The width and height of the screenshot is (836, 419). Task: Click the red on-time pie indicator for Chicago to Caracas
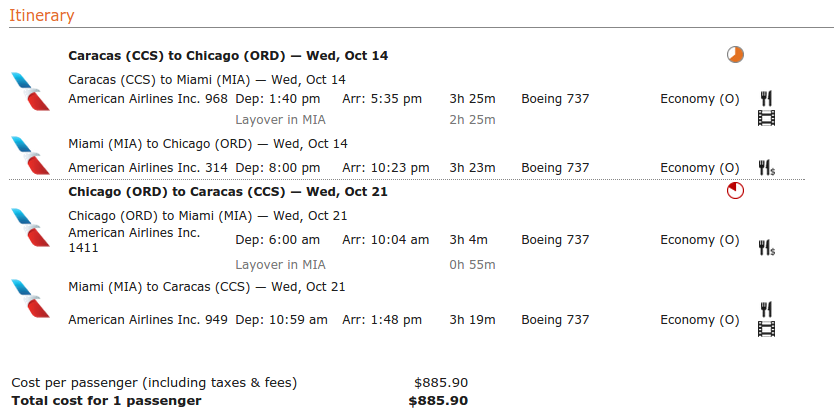(735, 190)
